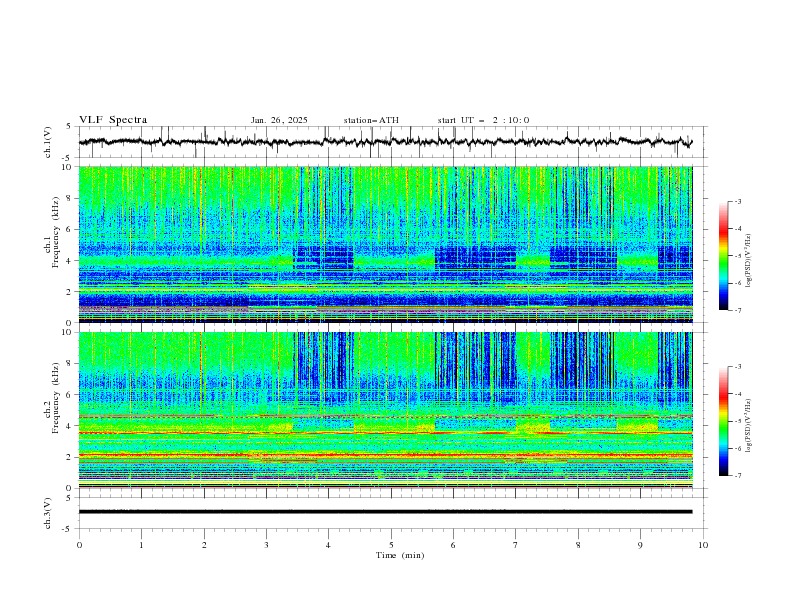Viewport: 792px width, 612px height.
Task: Select the log(PSD) label beside ch.2 colorbar
Action: pyautogui.click(x=749, y=426)
